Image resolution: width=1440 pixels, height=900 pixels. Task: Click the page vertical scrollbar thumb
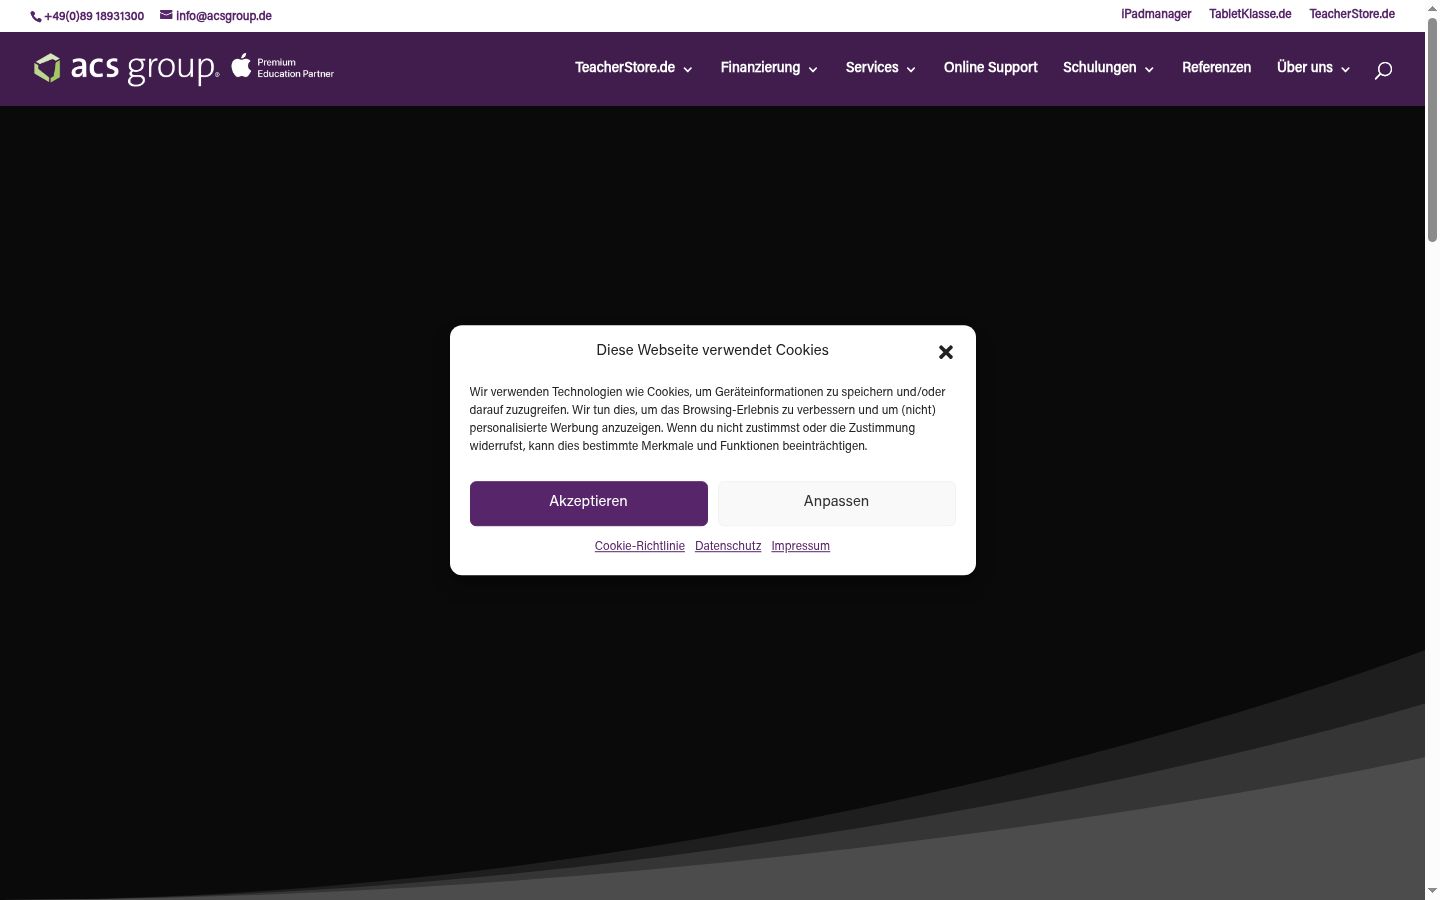pyautogui.click(x=1432, y=130)
